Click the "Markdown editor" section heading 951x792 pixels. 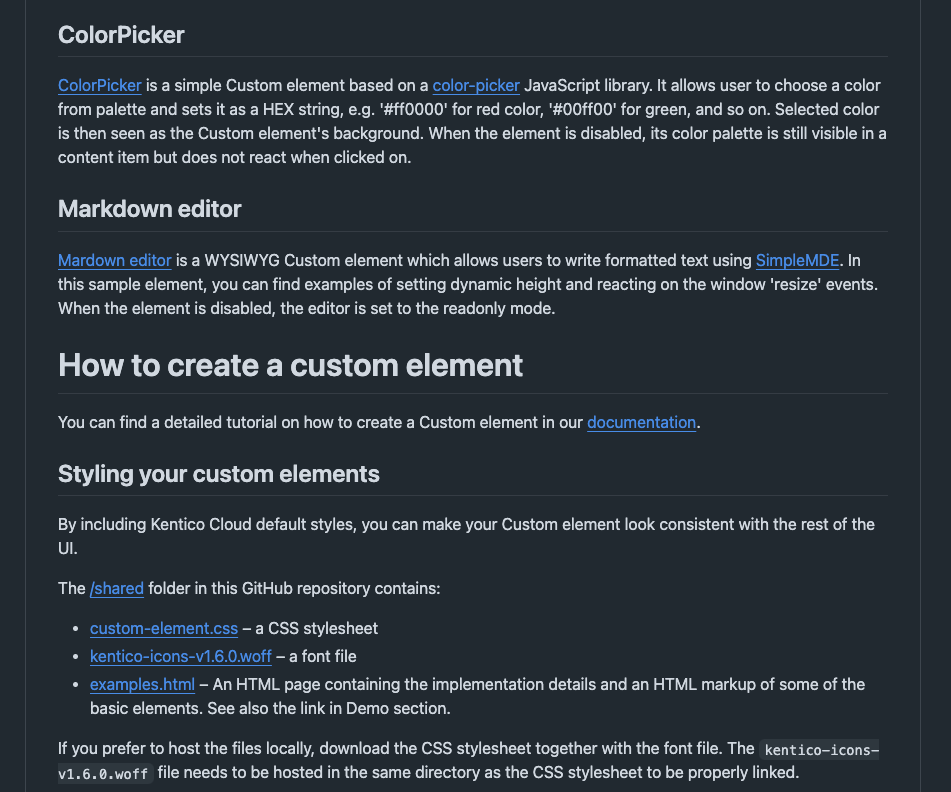pyautogui.click(x=150, y=209)
